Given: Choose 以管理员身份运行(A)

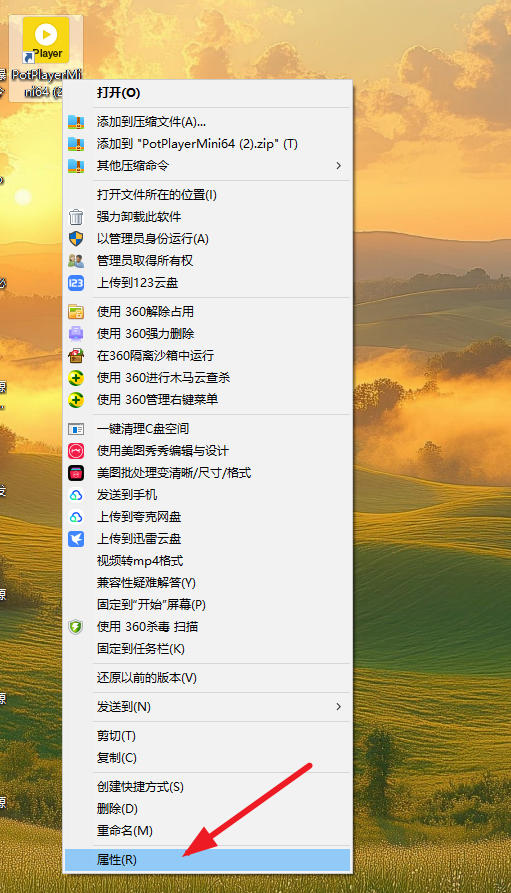Looking at the screenshot, I should 207,239.
